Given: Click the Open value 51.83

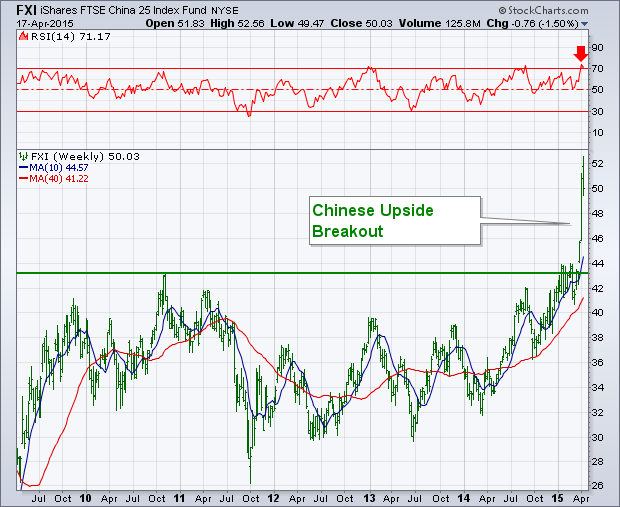Looking at the screenshot, I should tap(191, 24).
